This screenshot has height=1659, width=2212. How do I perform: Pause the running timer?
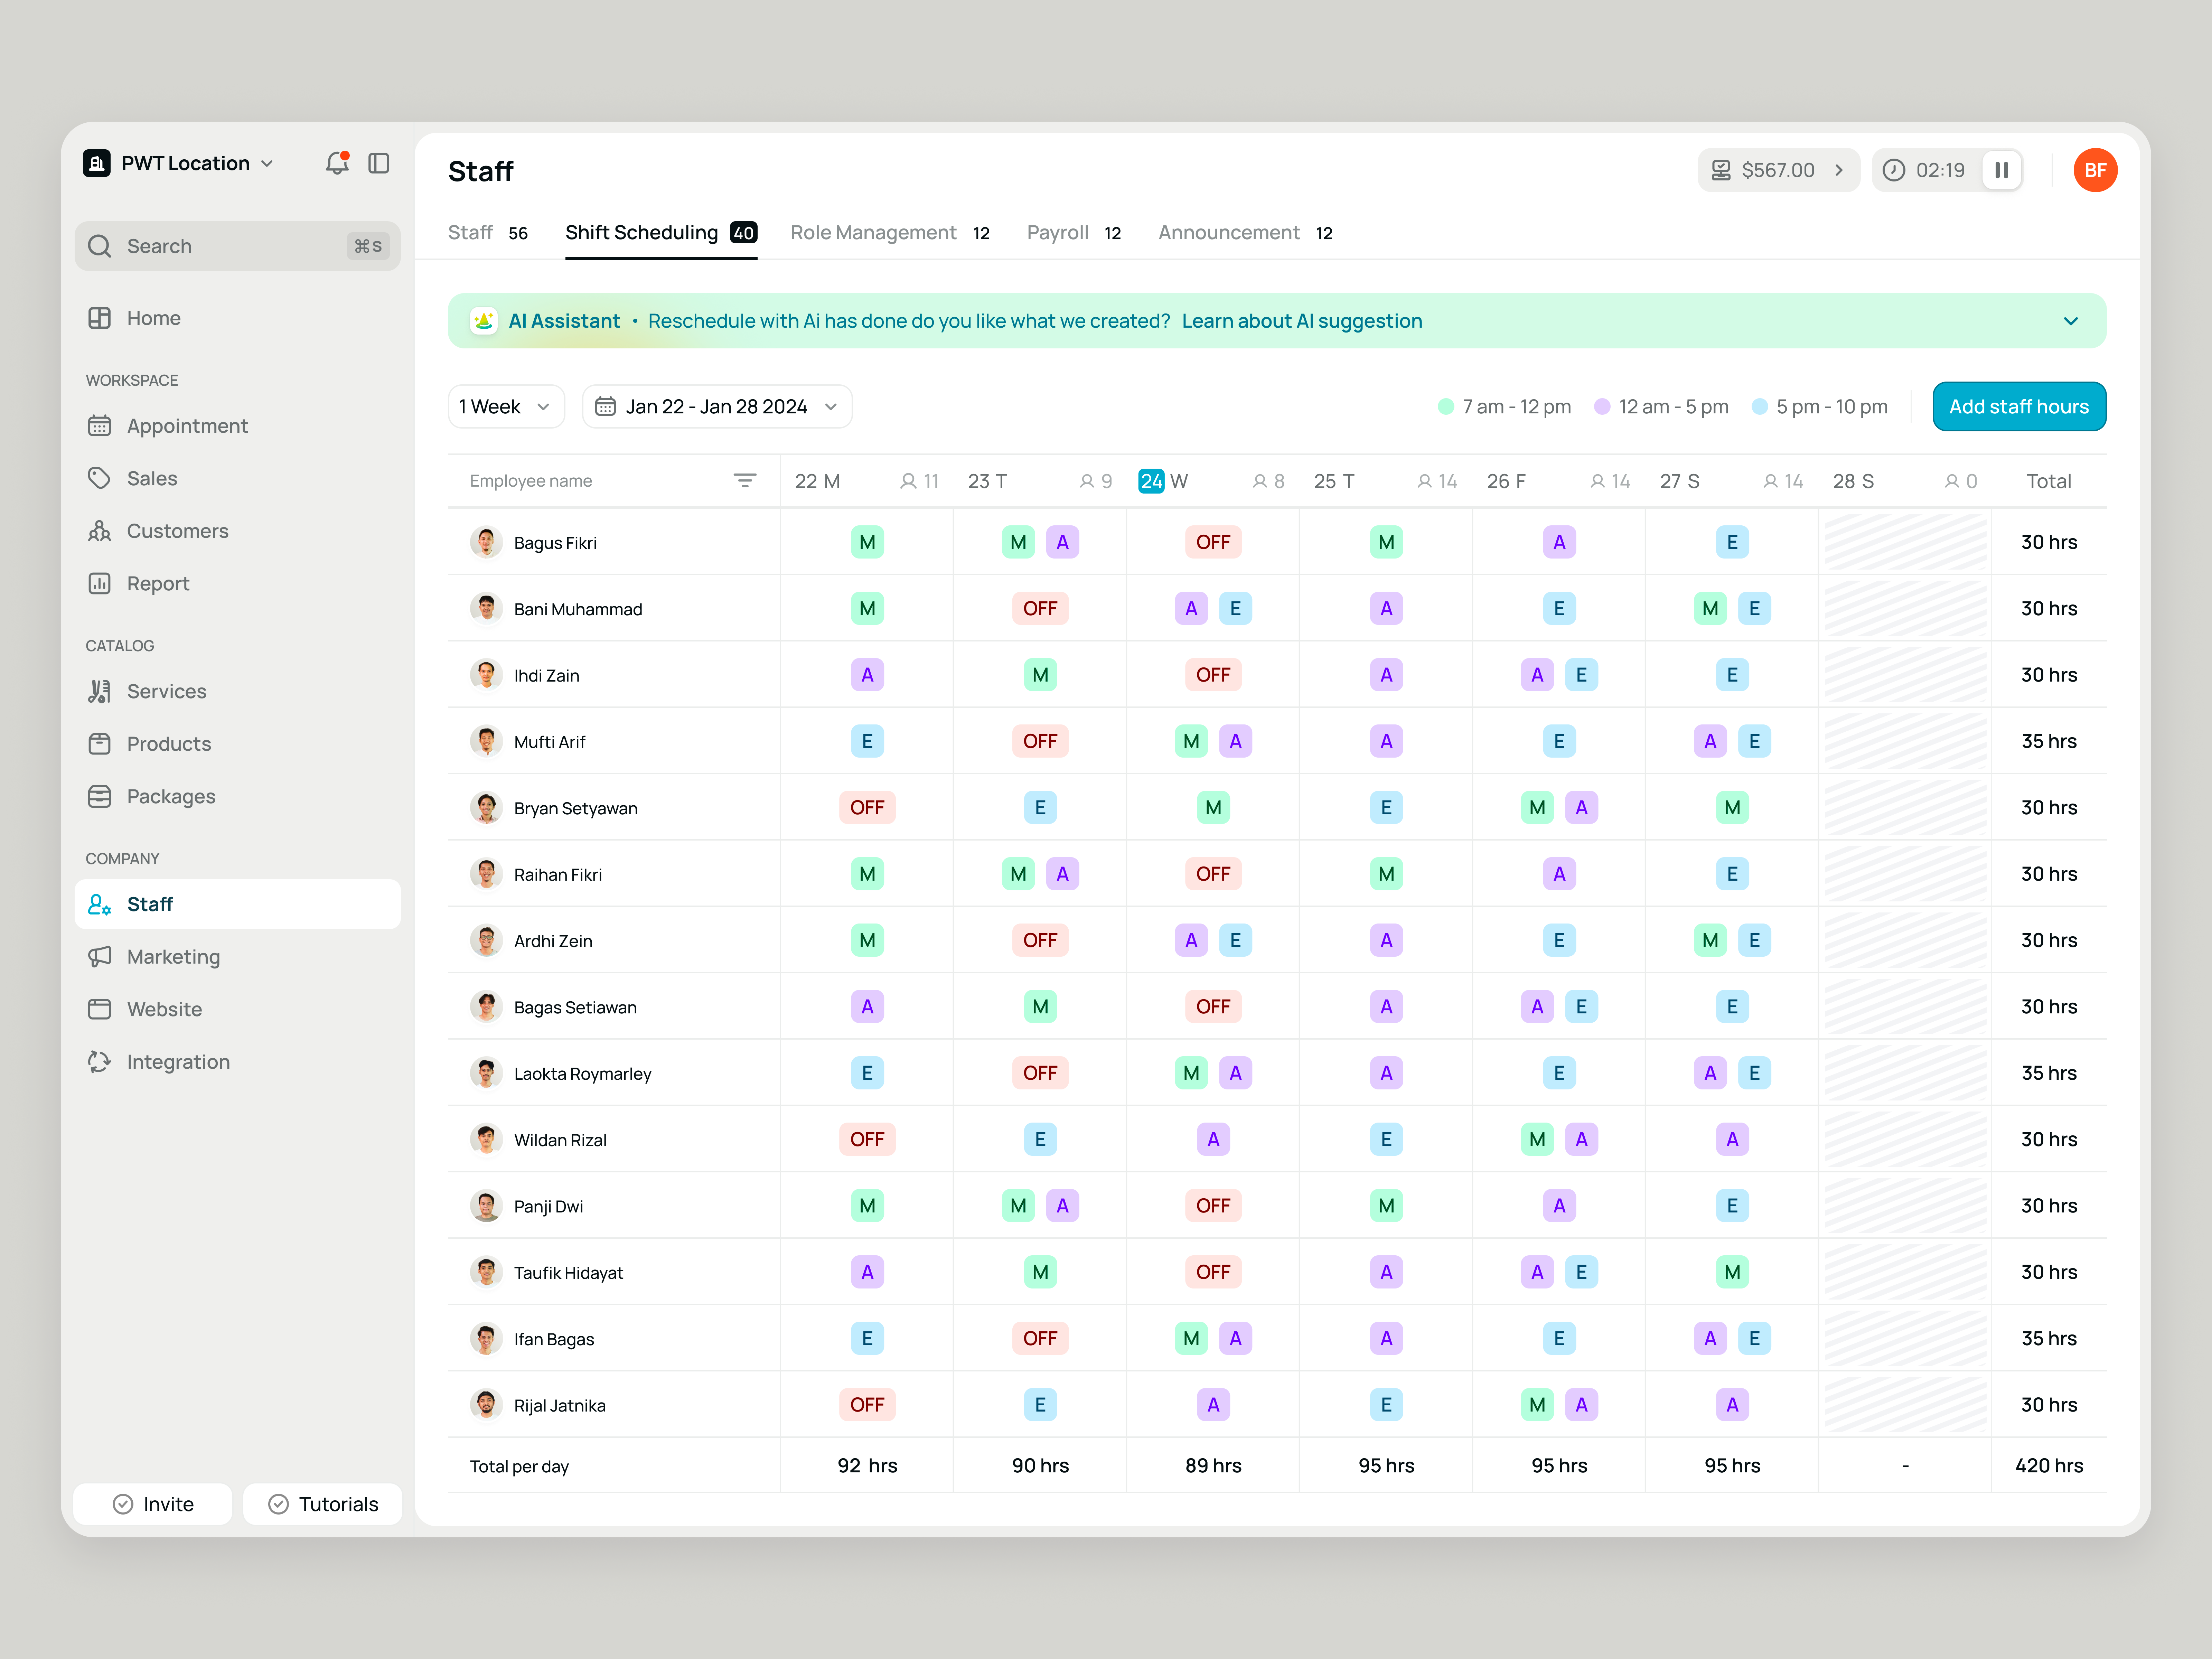[x=2002, y=170]
